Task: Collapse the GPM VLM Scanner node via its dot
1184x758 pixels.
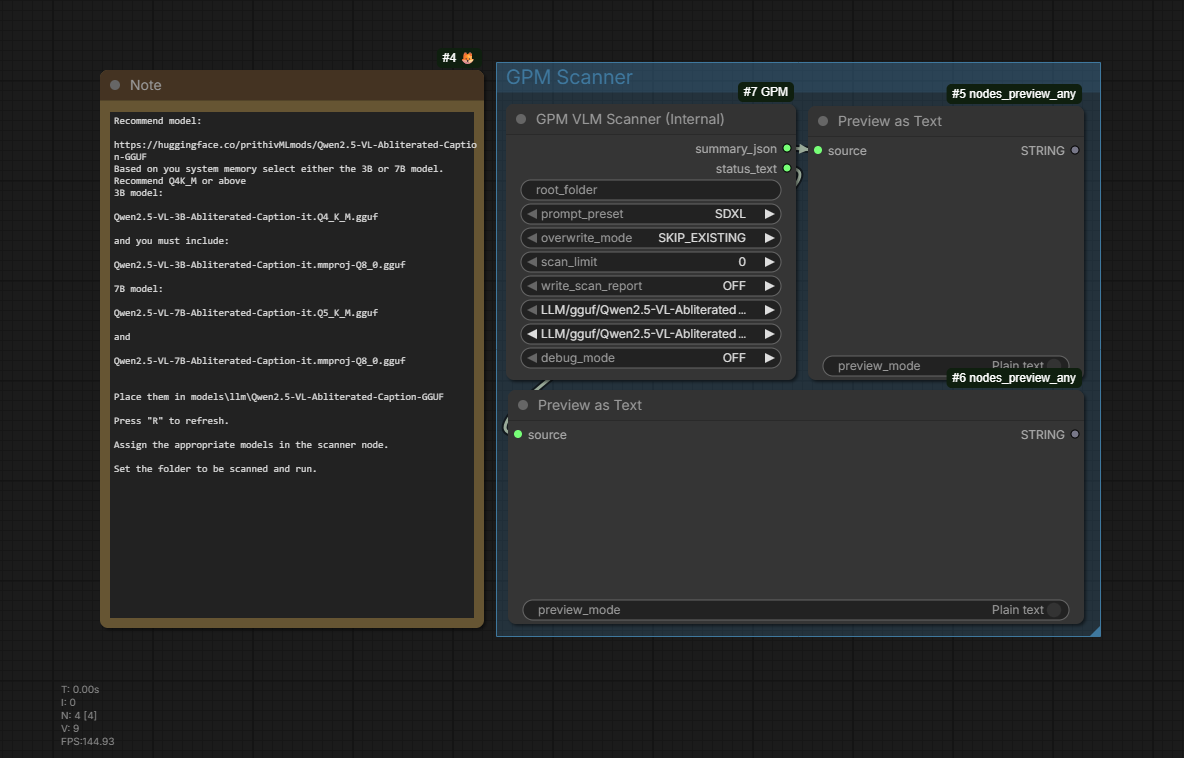Action: 521,119
